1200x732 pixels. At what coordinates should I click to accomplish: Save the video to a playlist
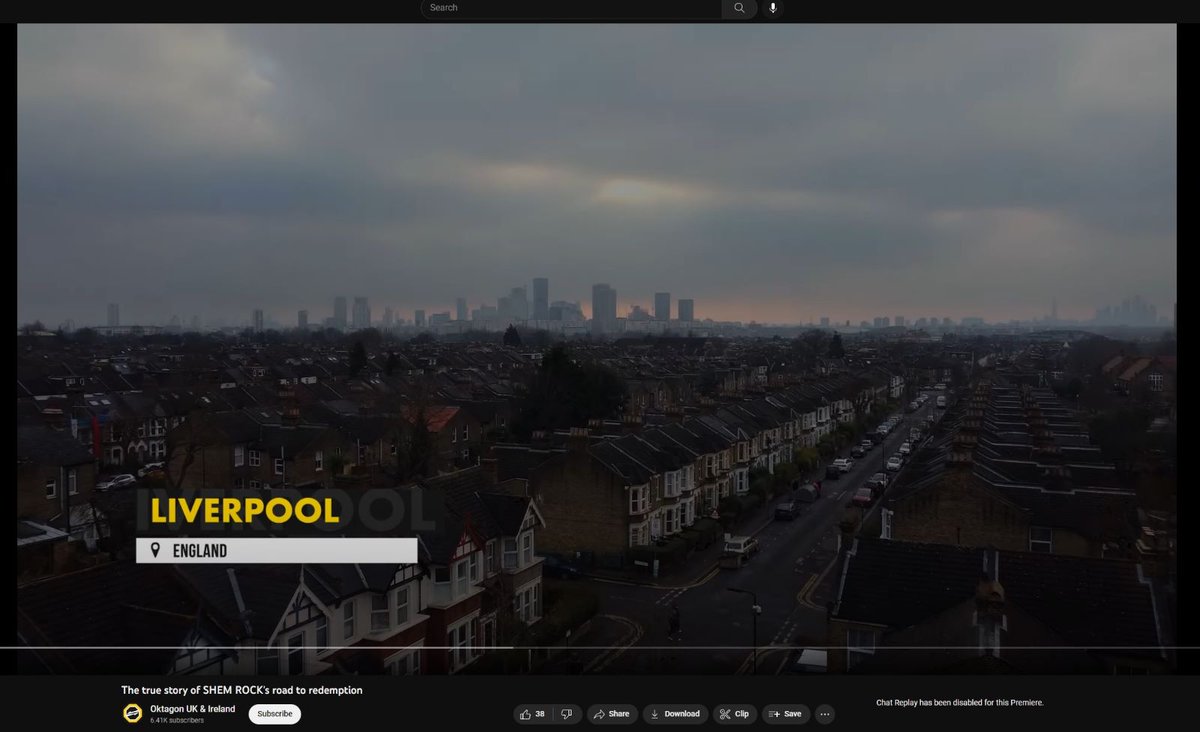(x=786, y=714)
